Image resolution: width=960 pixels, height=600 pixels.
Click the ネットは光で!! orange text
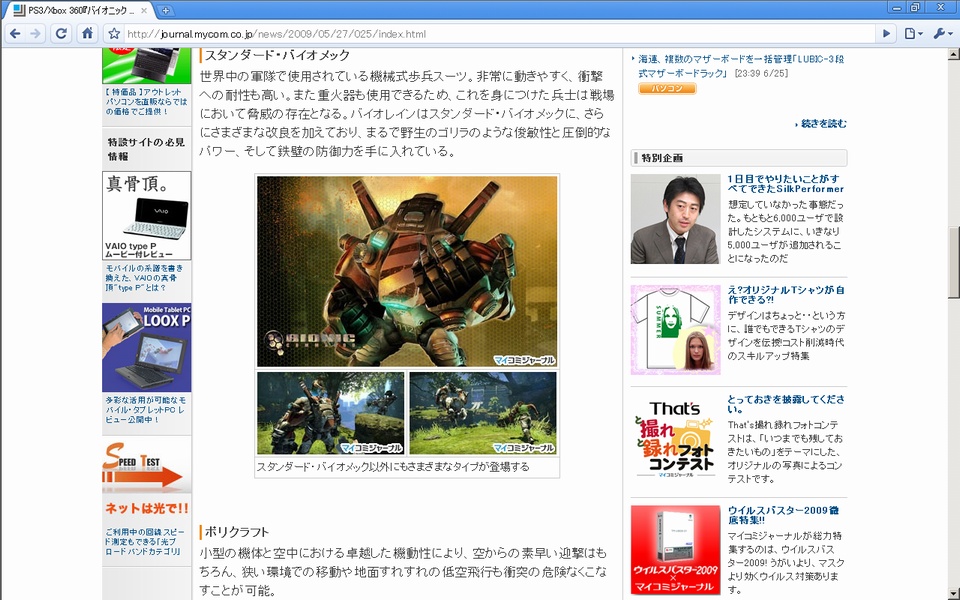pyautogui.click(x=147, y=508)
